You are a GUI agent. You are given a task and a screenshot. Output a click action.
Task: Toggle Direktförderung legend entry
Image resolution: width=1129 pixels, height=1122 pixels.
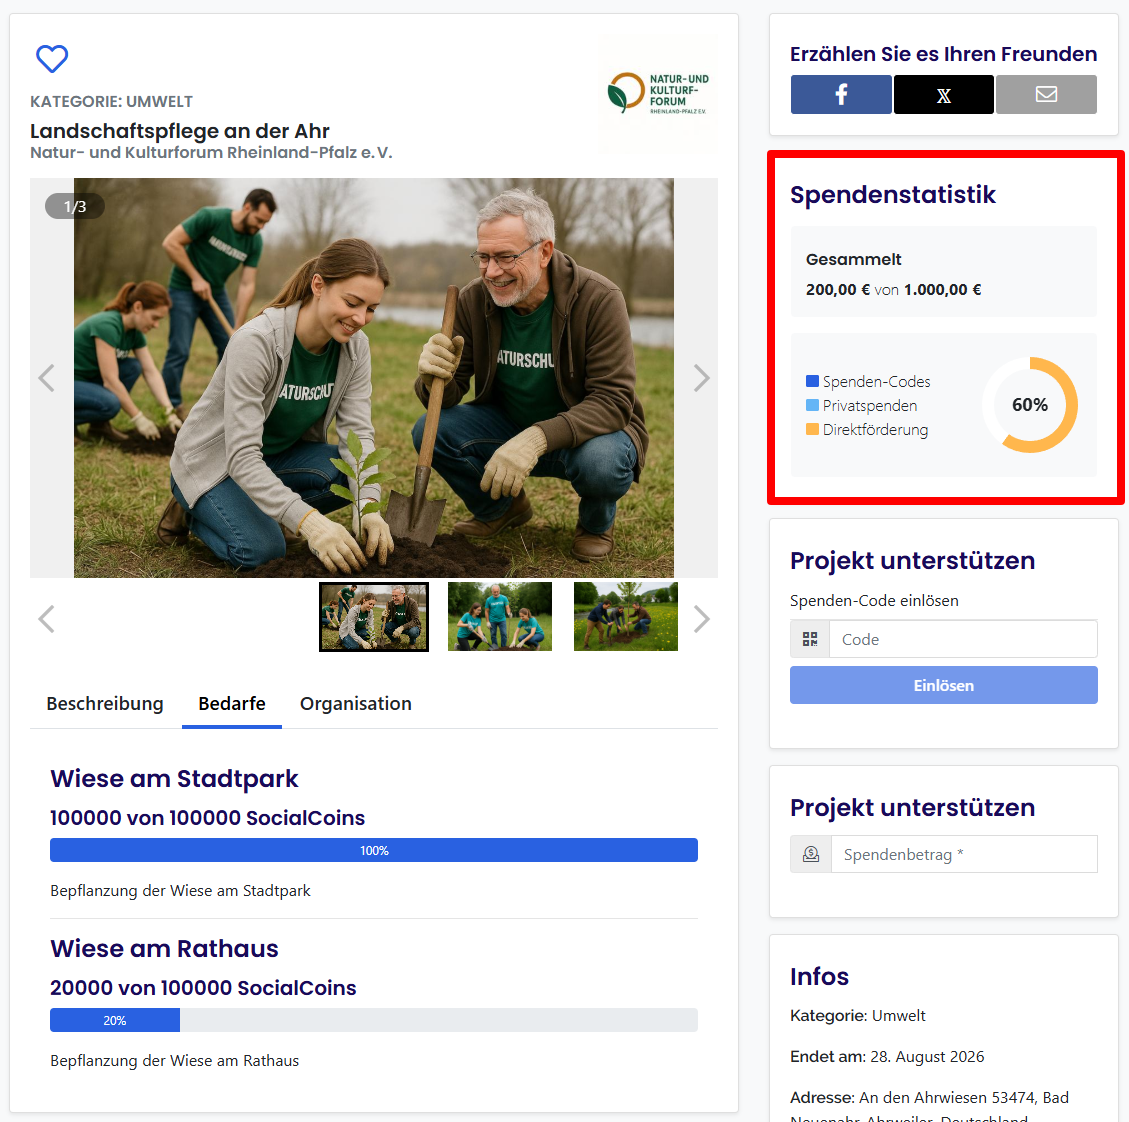867,430
